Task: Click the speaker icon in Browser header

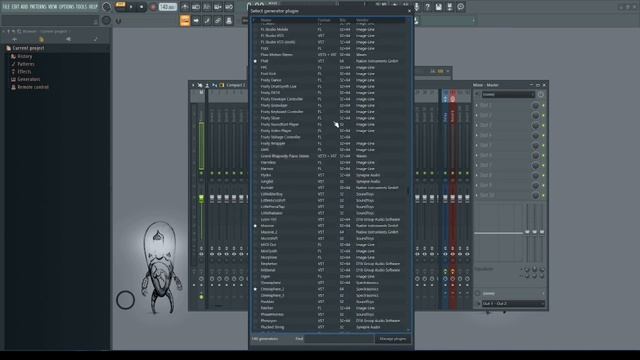Action: pyautogui.click(x=68, y=39)
